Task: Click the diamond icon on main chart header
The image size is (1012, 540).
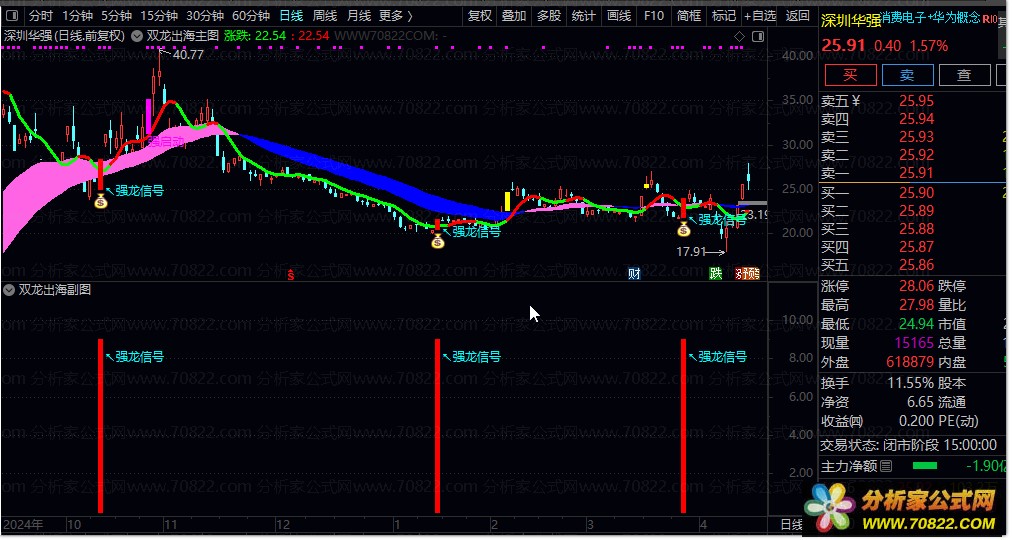Action: (740, 37)
